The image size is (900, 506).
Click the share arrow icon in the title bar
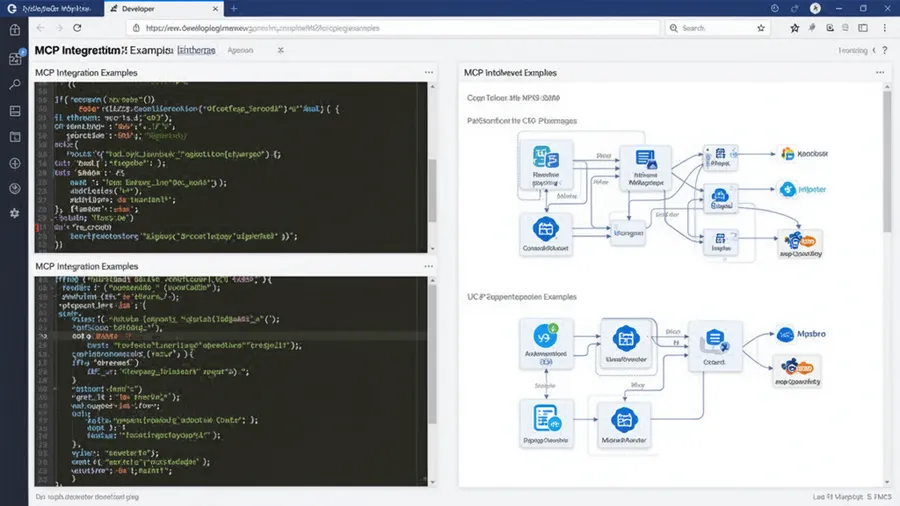pos(794,9)
